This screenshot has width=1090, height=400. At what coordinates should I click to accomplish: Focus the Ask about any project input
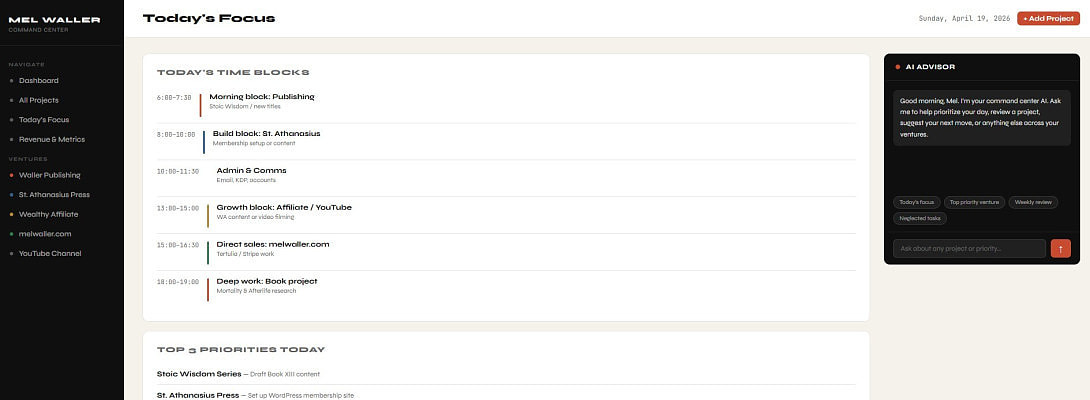click(968, 248)
